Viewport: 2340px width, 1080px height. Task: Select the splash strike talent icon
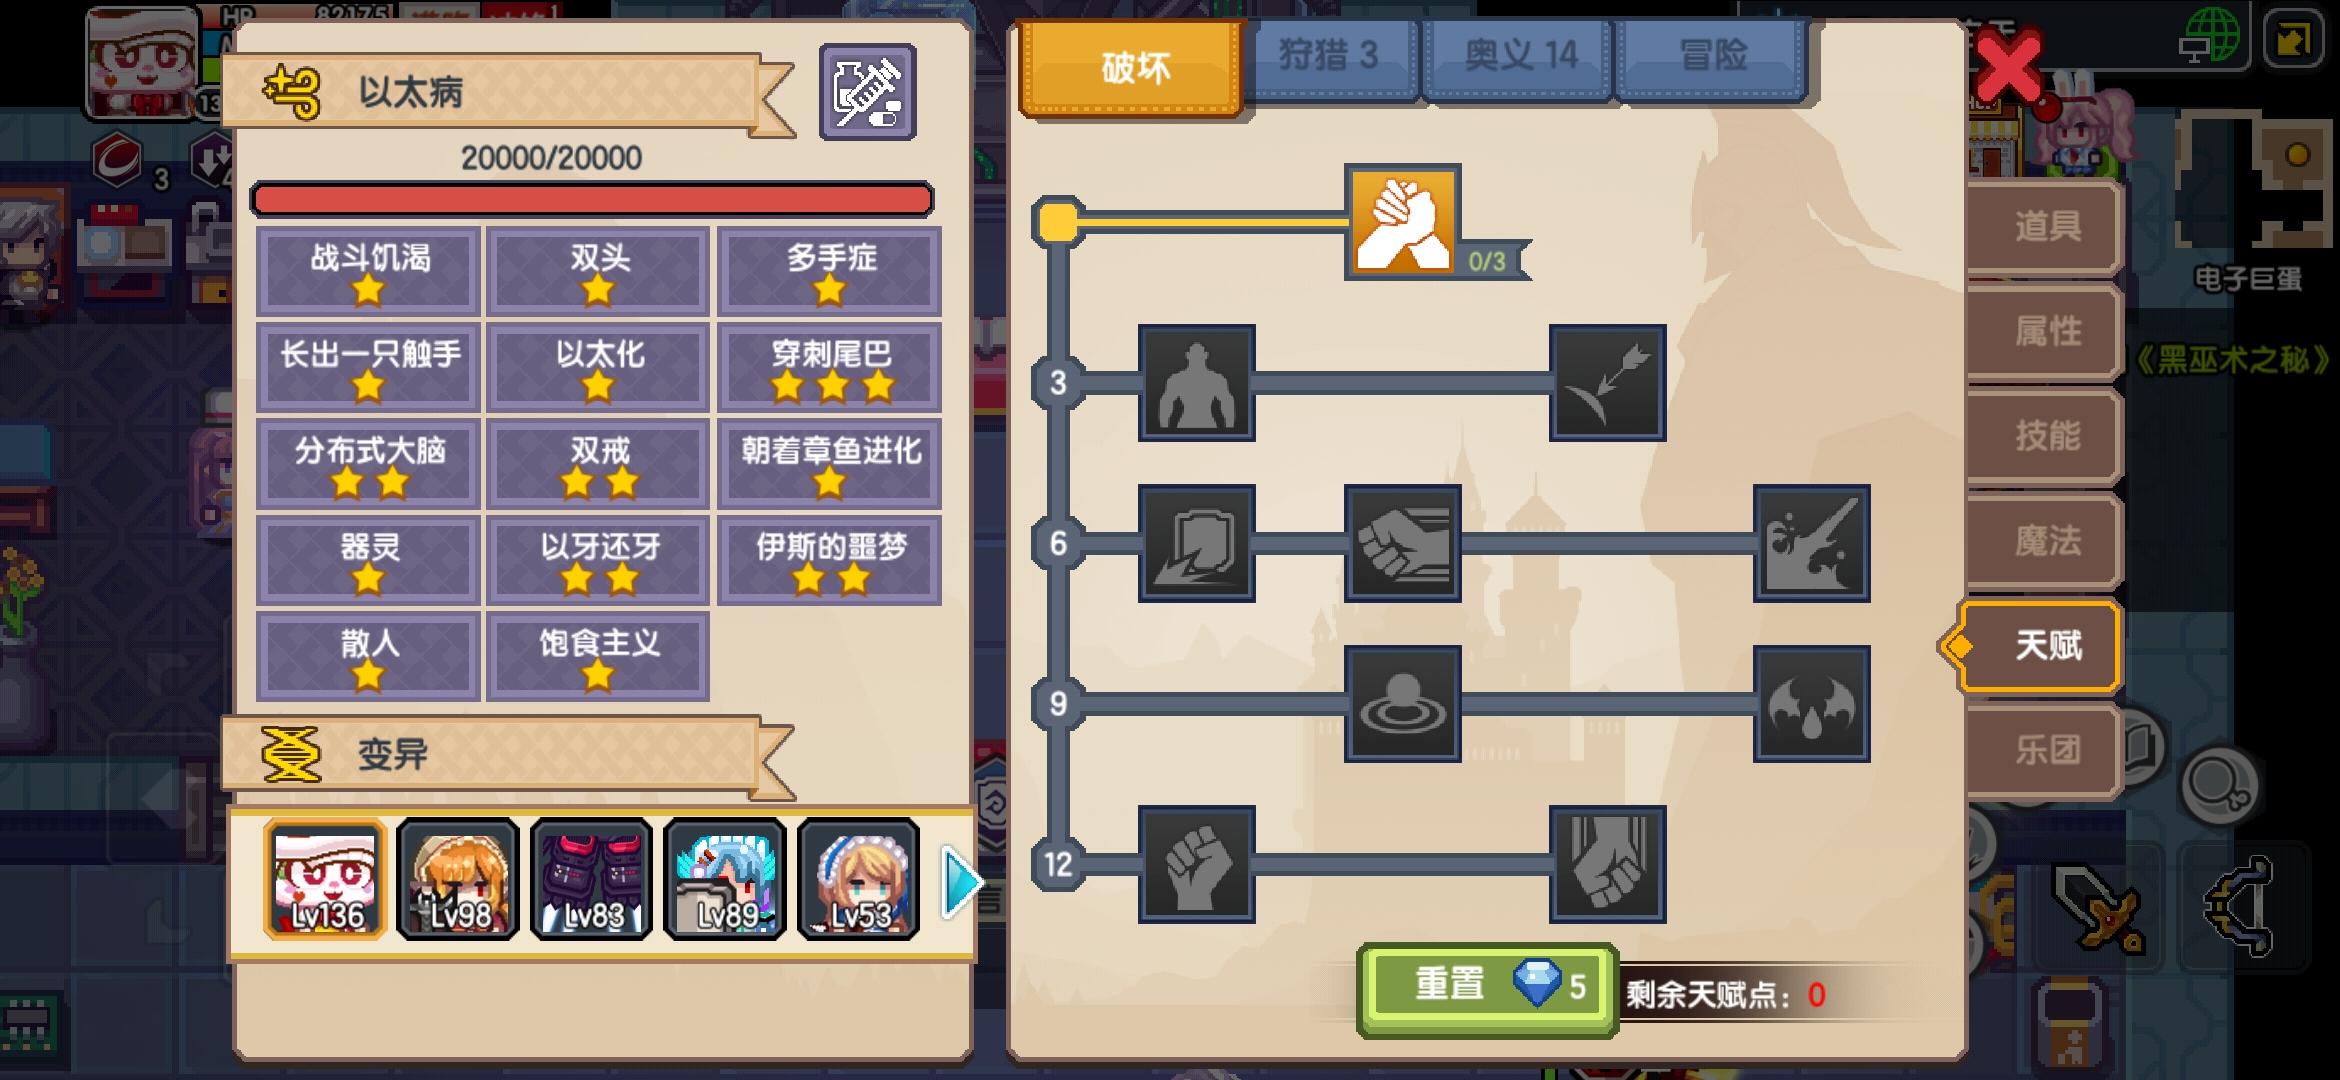pyautogui.click(x=1811, y=543)
